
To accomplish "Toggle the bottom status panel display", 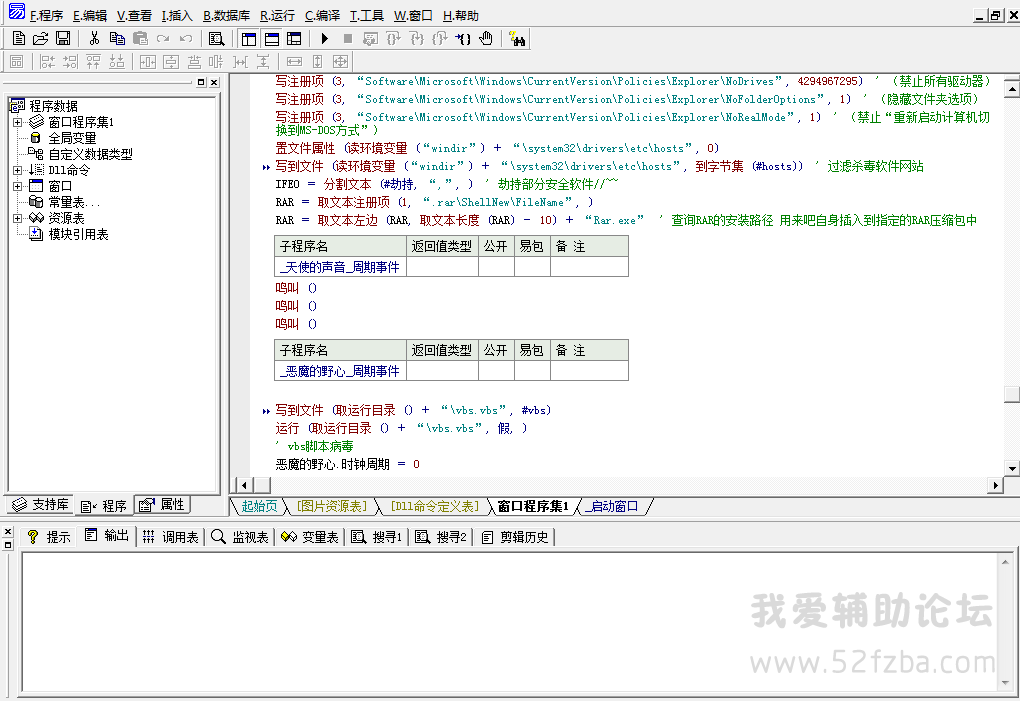I will coord(272,39).
